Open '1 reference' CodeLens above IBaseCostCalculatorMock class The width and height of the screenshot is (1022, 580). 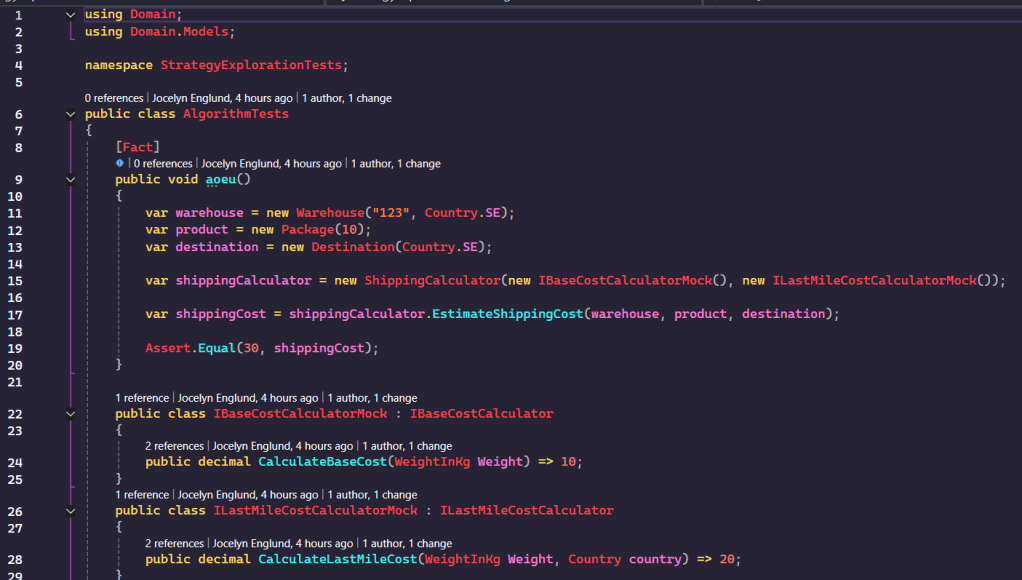tap(141, 398)
